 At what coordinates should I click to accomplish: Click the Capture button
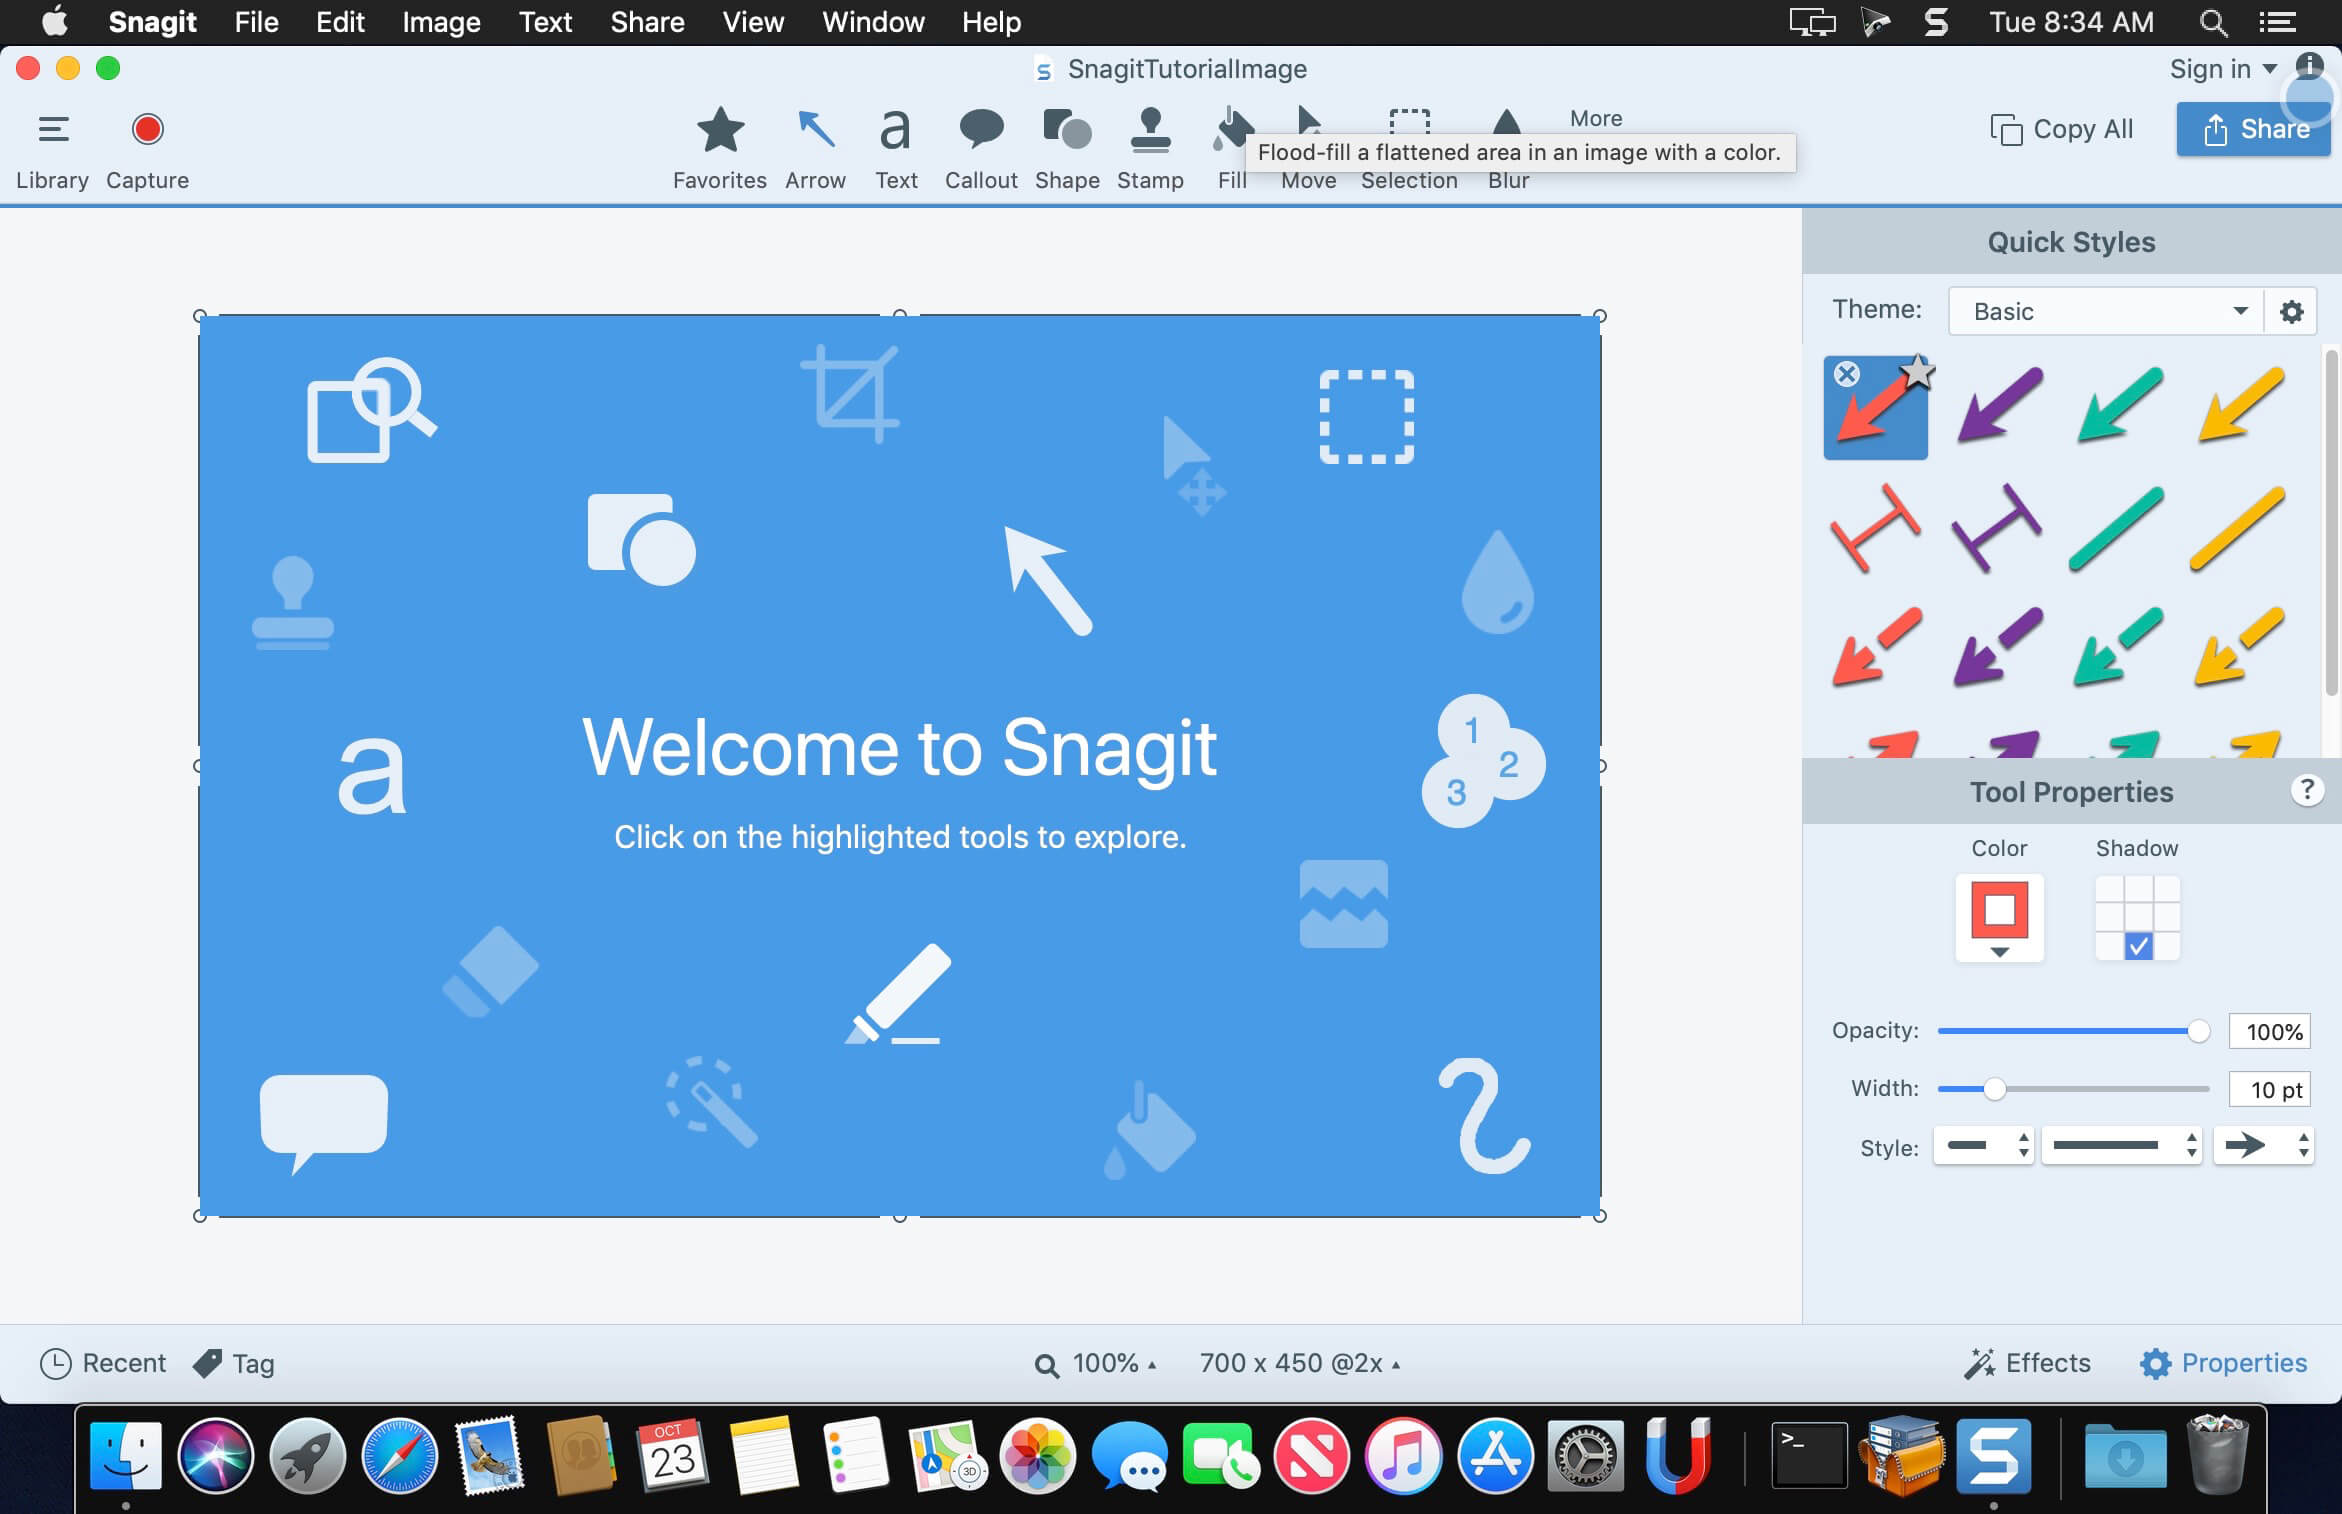pos(147,128)
